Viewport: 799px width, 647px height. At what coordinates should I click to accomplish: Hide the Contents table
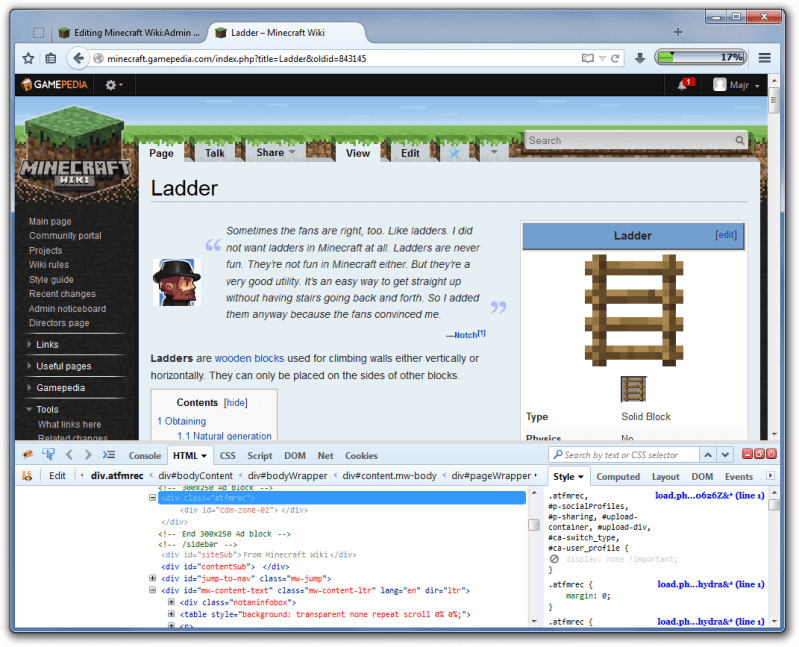pos(235,402)
